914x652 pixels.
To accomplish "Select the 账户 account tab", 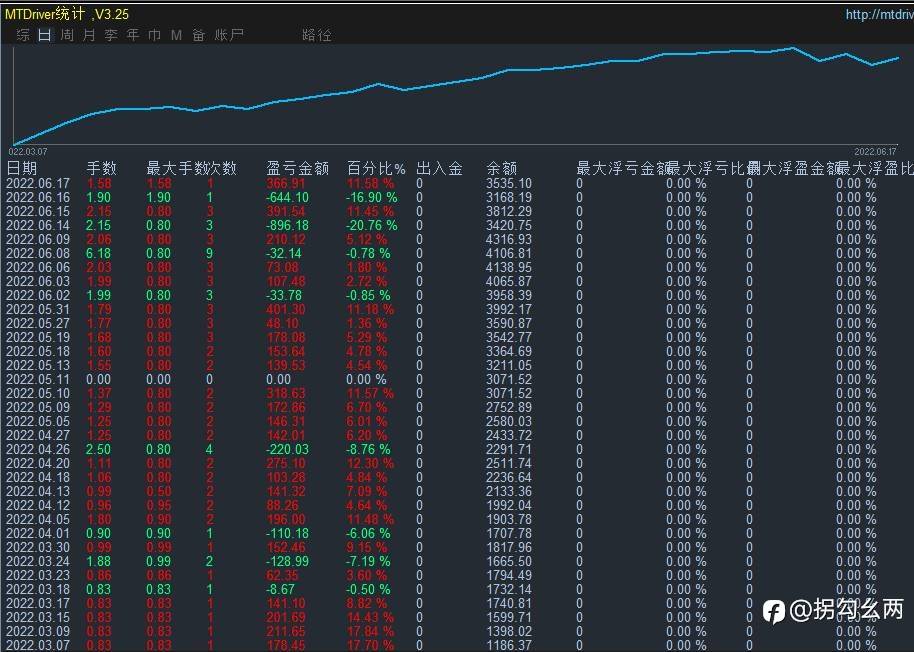I will pyautogui.click(x=229, y=35).
